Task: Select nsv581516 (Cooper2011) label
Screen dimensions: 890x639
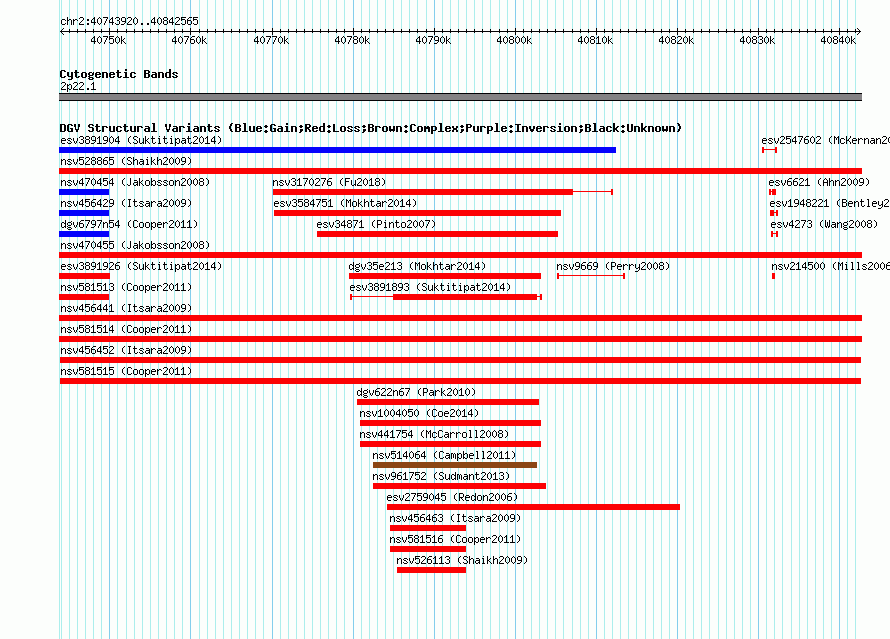Action: pos(455,539)
